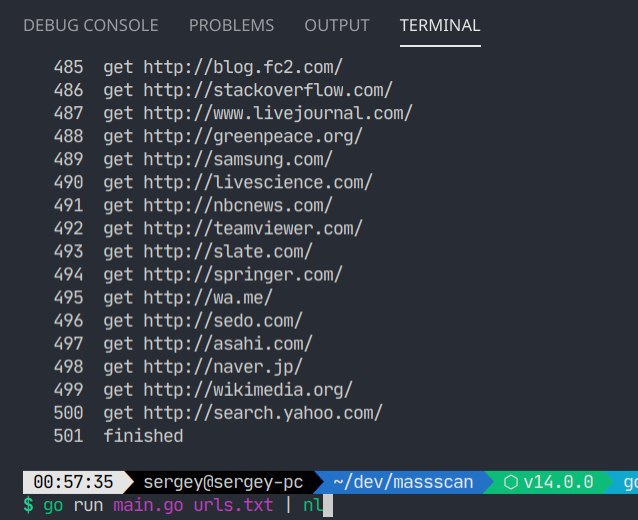Place cursor at end of command line
This screenshot has width=638, height=520.
(x=327, y=506)
